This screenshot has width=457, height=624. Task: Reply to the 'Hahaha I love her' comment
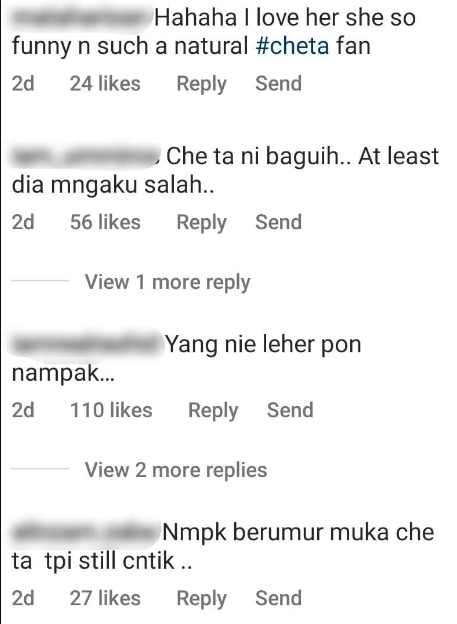click(x=201, y=84)
